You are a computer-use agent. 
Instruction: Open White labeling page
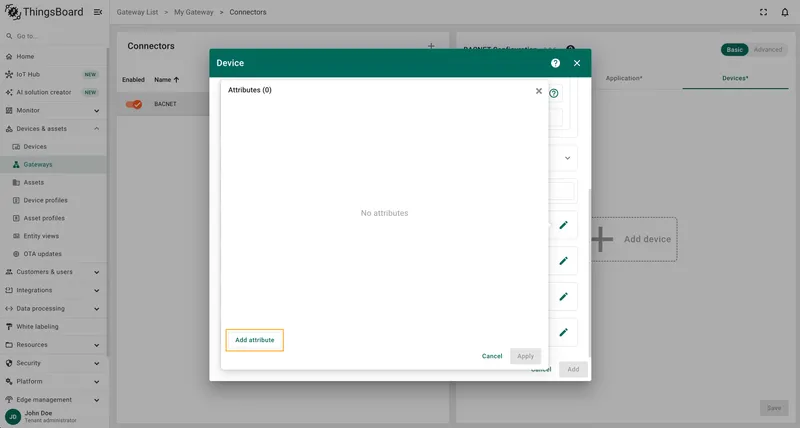tap(54, 326)
